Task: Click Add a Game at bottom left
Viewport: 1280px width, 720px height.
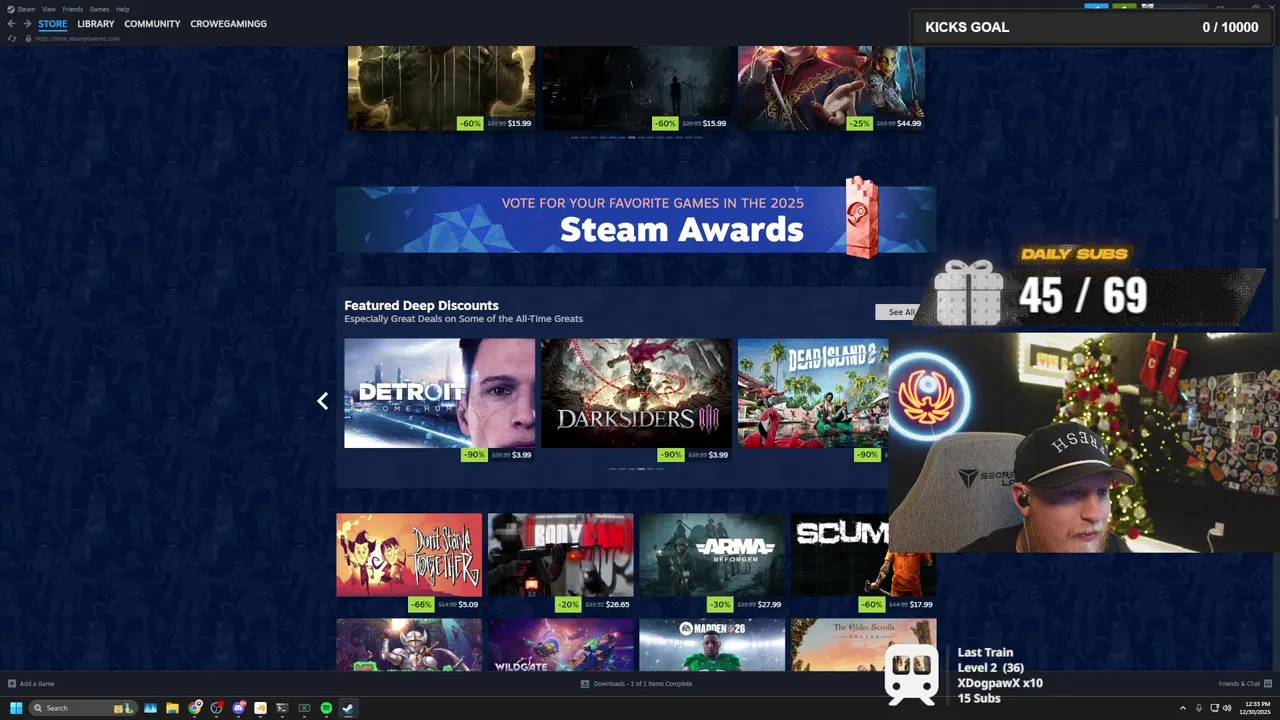Action: (31, 684)
